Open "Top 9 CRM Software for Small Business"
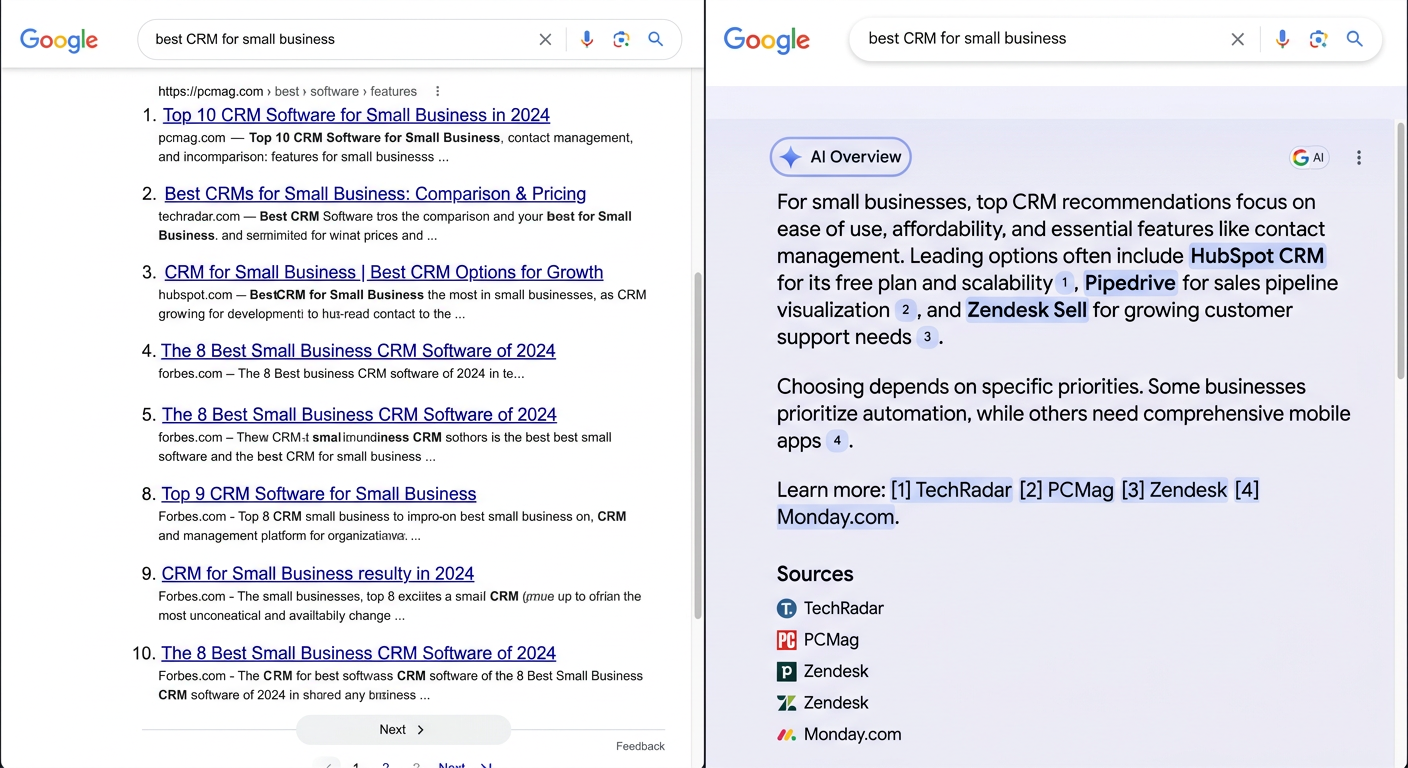Viewport: 1408px width, 768px height. tap(319, 494)
